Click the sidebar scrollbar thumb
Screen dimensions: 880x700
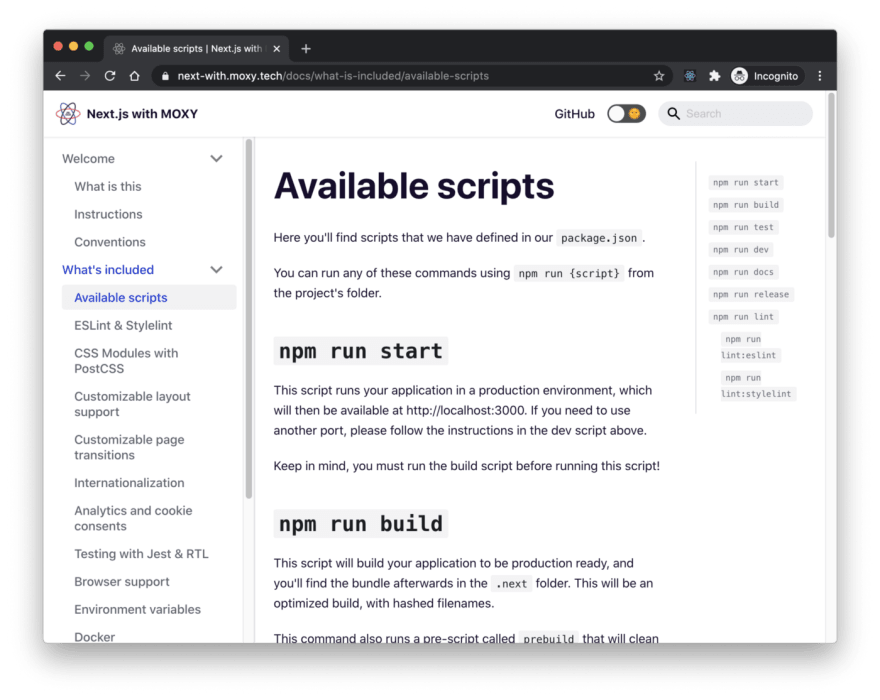249,319
